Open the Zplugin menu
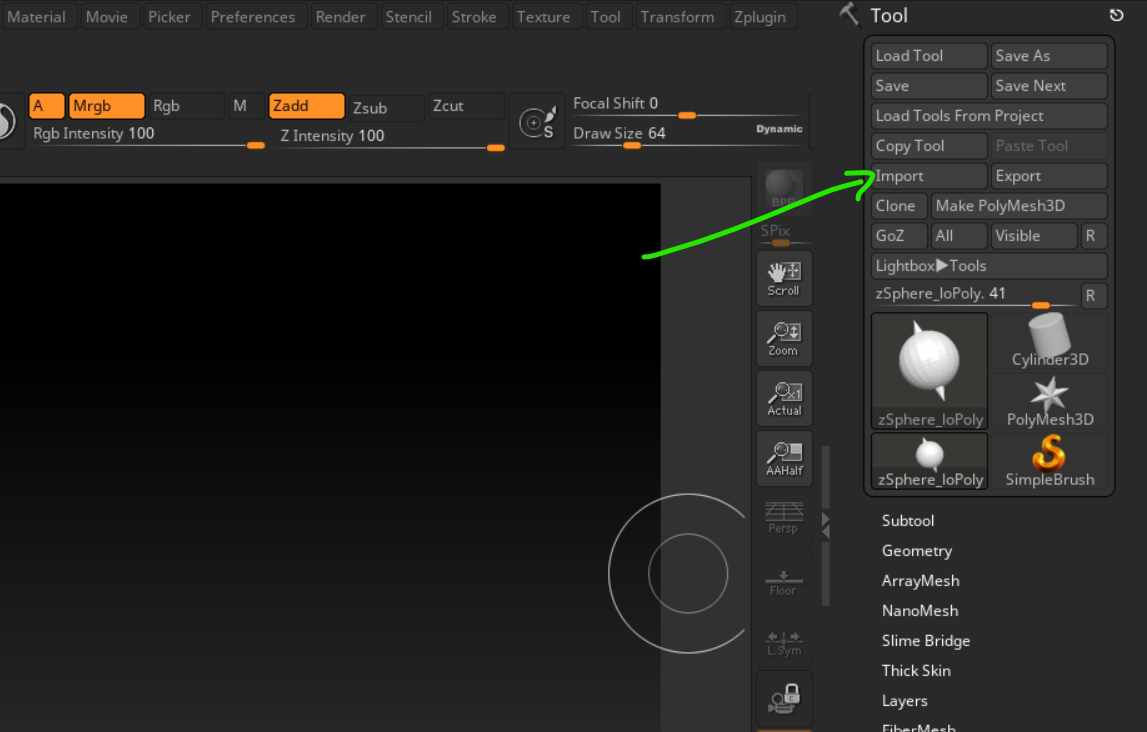 tap(760, 17)
